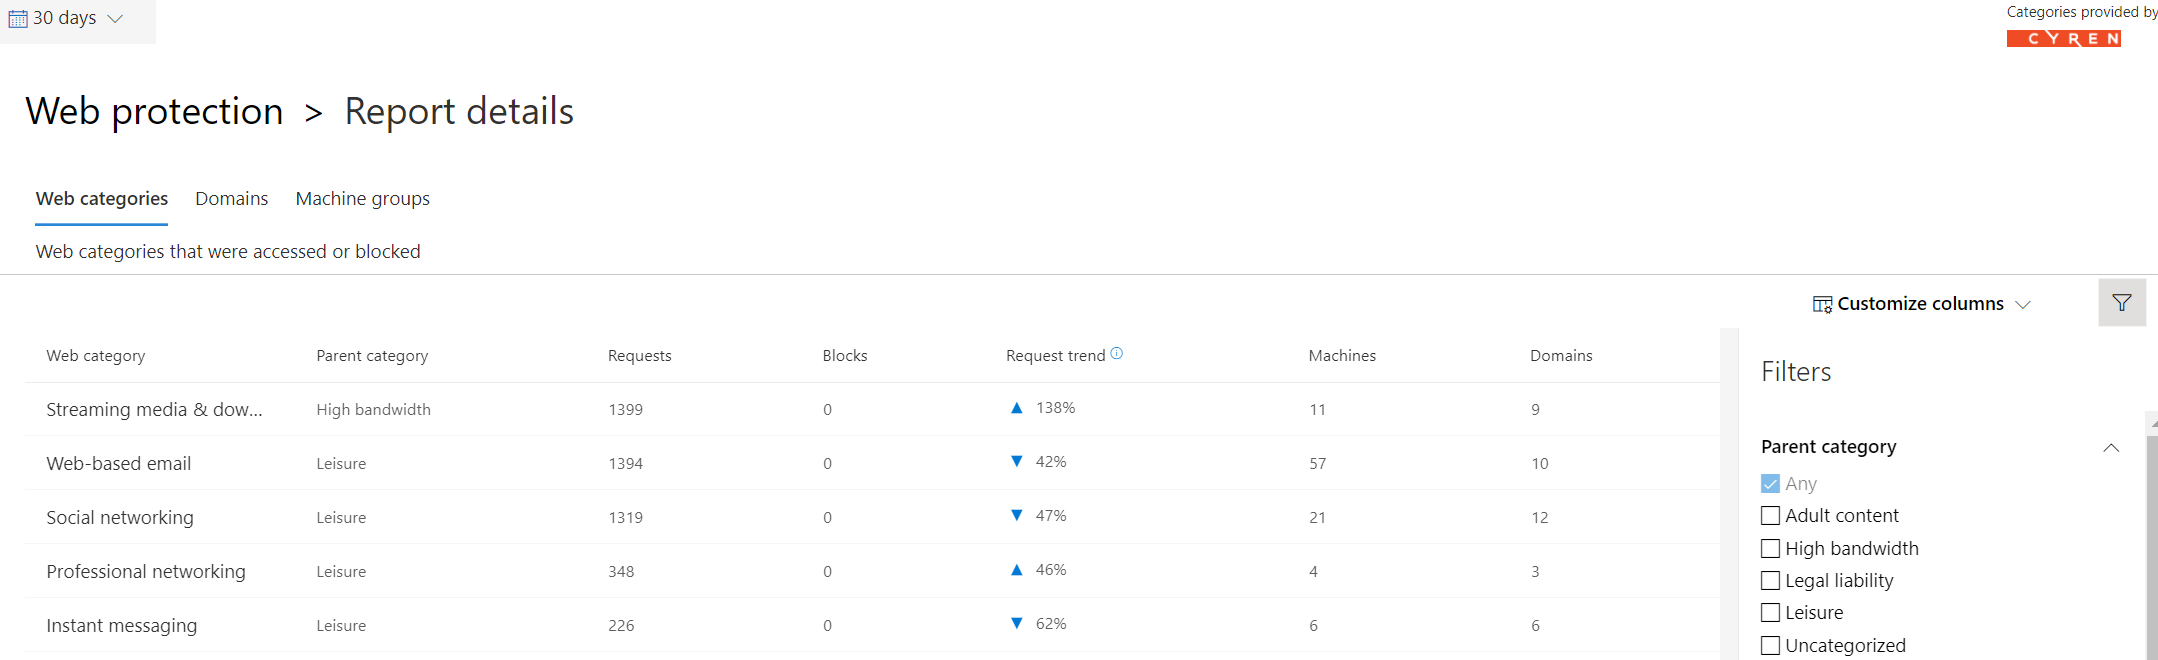Click the filter funnel icon
The image size is (2158, 660).
(2121, 303)
